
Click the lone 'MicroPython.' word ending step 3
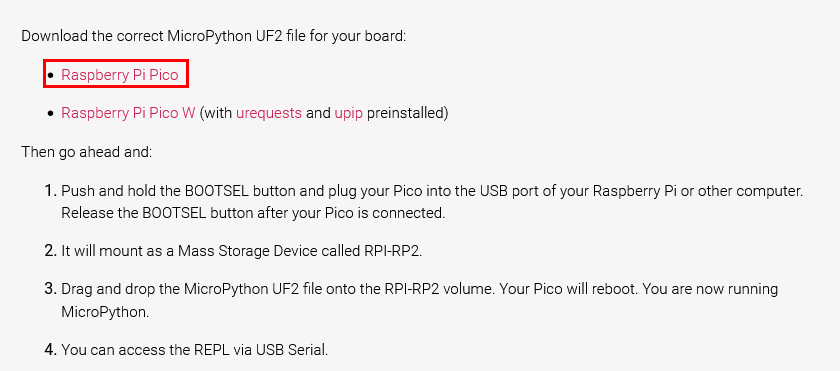105,313
